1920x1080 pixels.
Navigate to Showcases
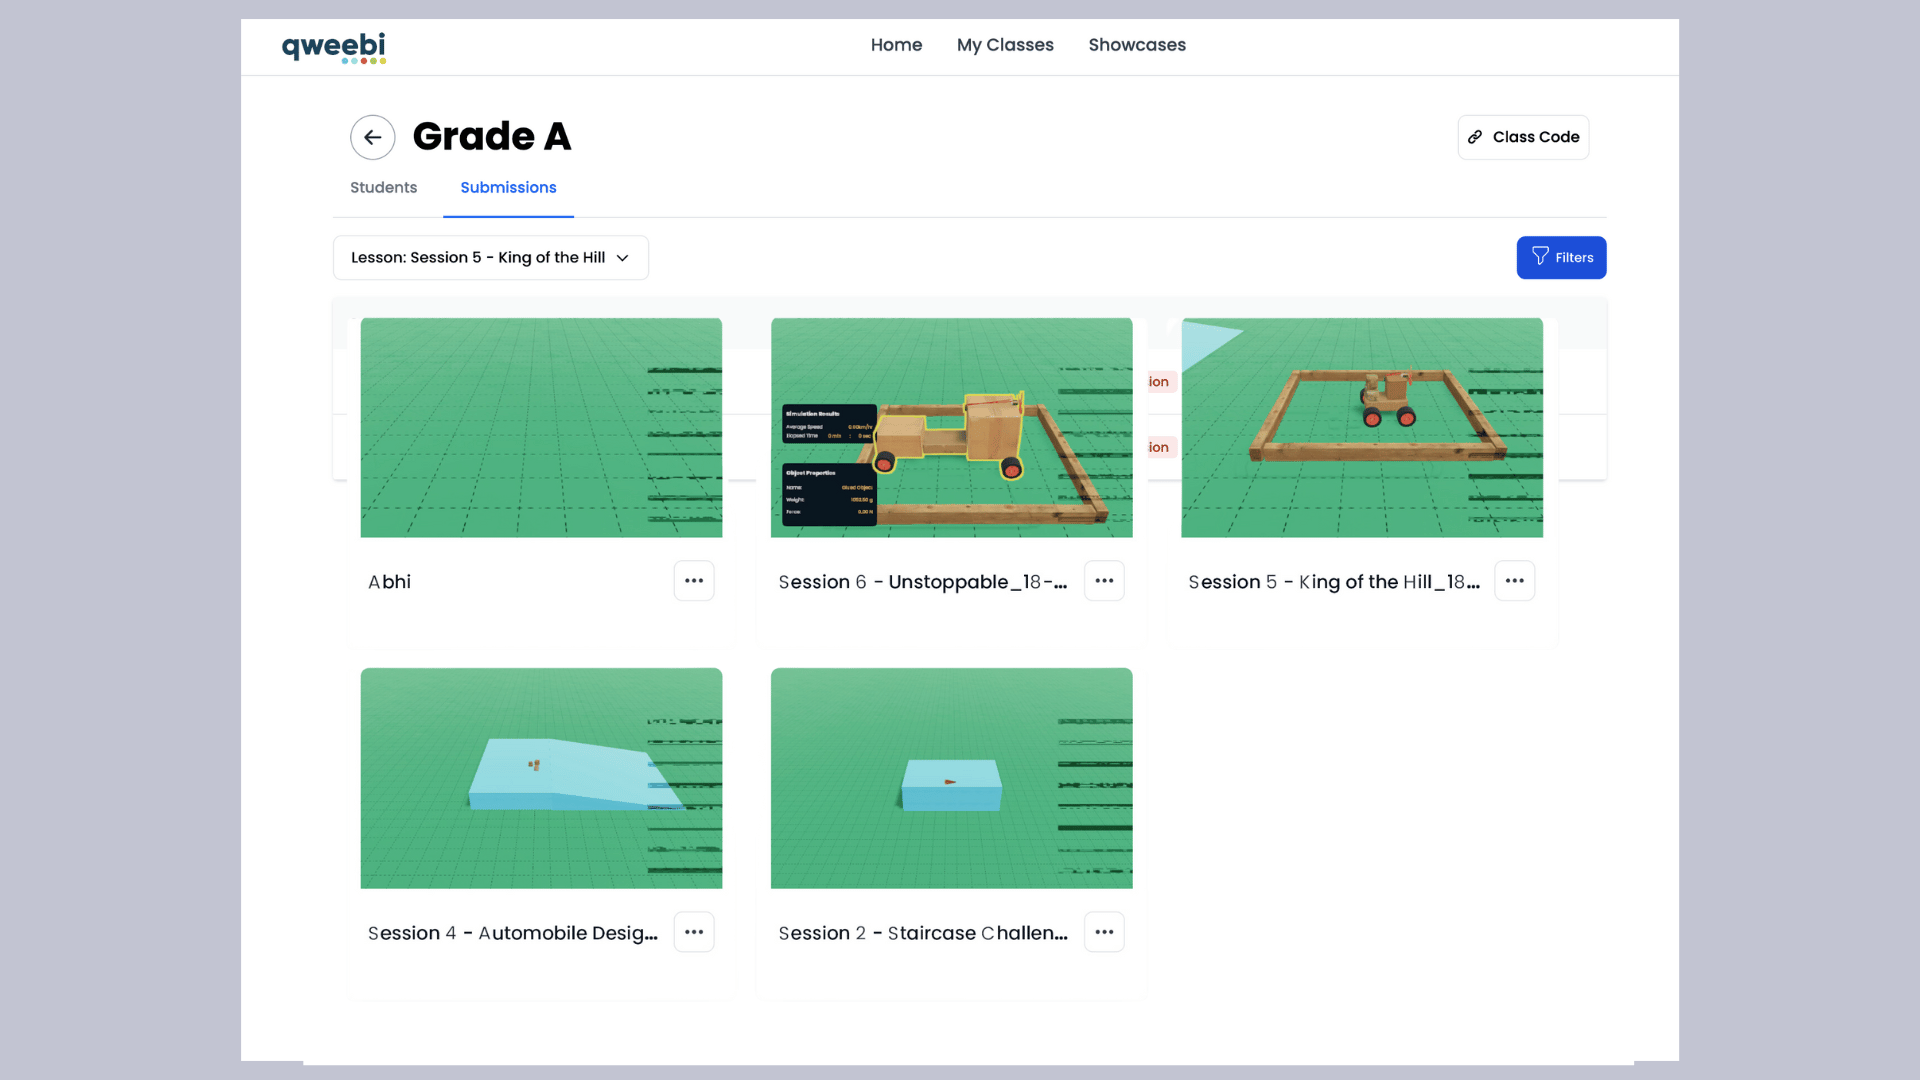click(1137, 45)
